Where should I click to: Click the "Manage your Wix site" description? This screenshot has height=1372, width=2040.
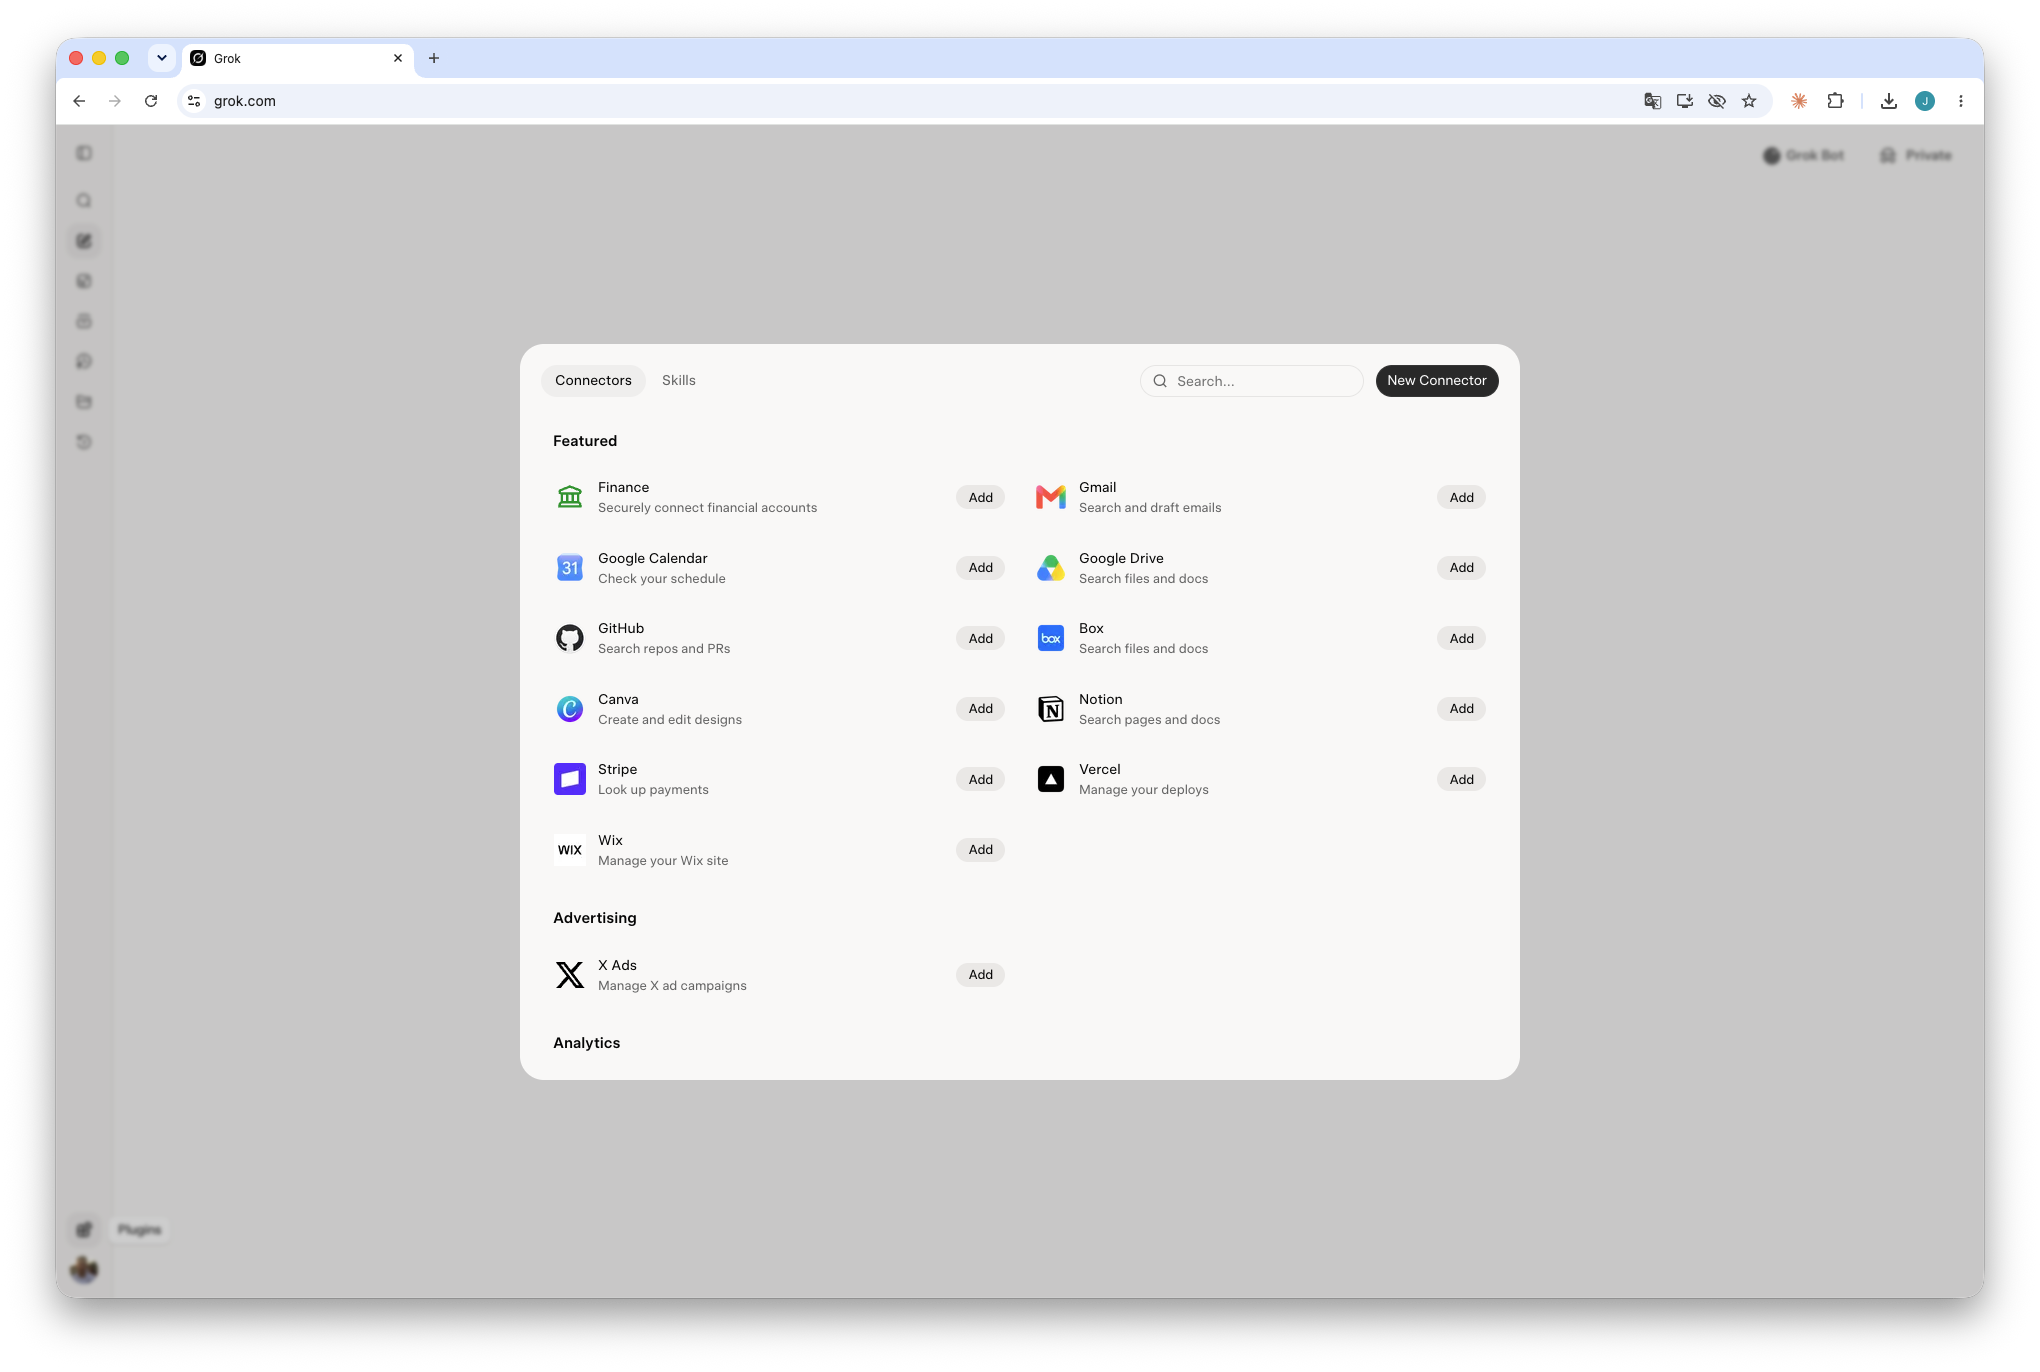pyautogui.click(x=663, y=861)
